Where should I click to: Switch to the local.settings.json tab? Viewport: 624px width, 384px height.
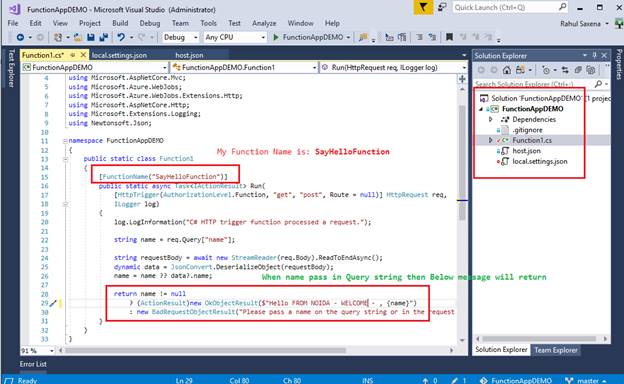coord(119,55)
